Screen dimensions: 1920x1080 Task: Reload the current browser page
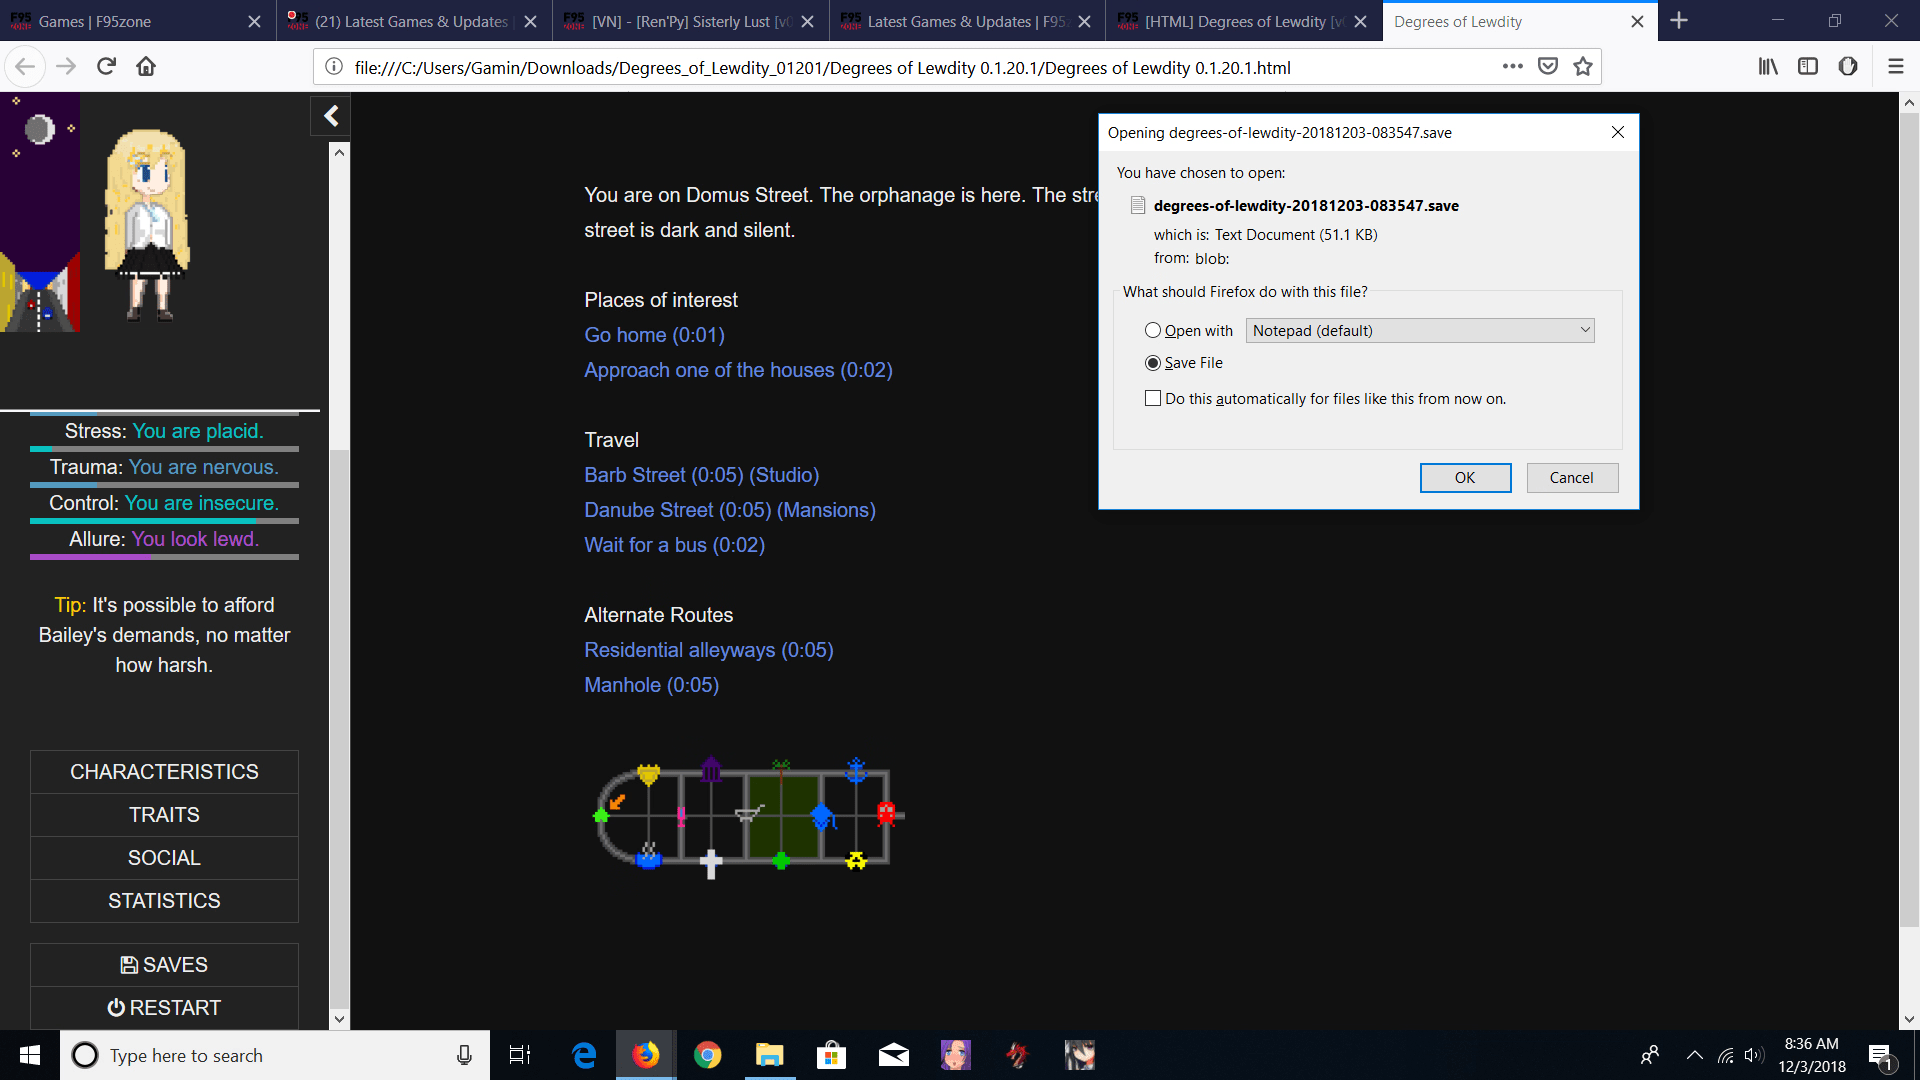click(x=106, y=67)
